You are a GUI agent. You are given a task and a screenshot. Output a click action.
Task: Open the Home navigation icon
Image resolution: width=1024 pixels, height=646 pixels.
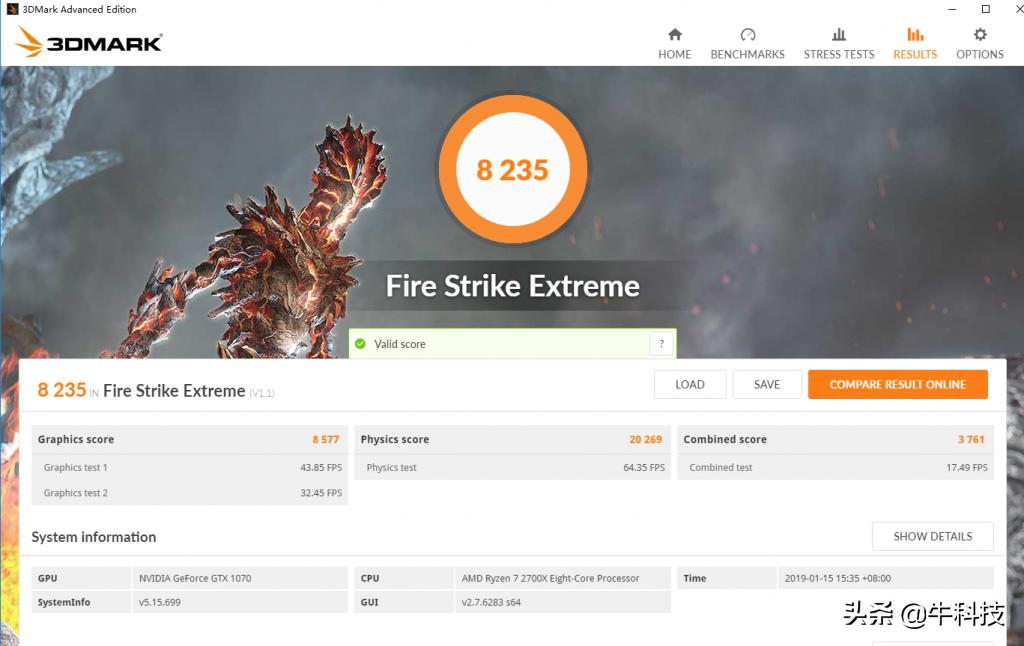pos(675,33)
